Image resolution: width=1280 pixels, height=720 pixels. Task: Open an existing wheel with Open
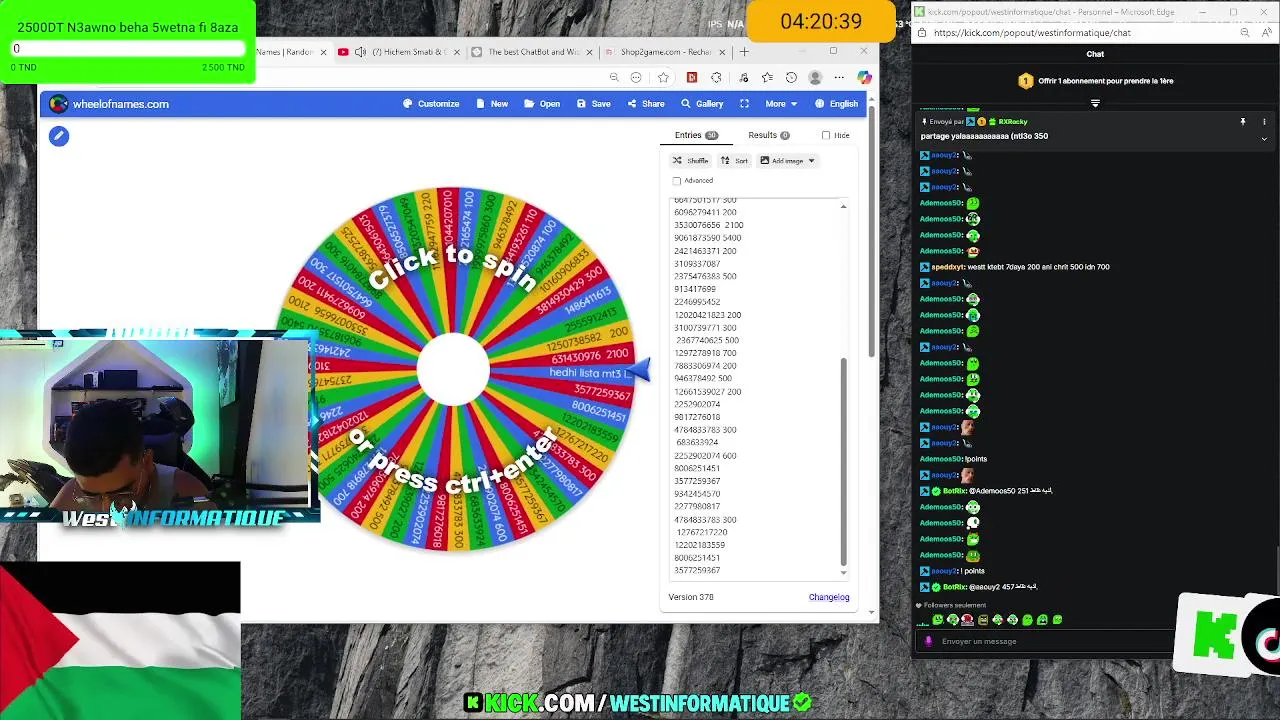[x=542, y=104]
